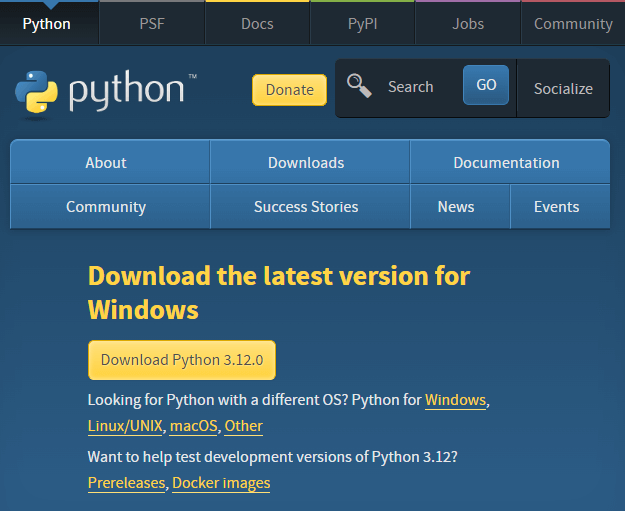The height and width of the screenshot is (511, 625).
Task: Click the yellow Donate button
Action: (289, 90)
